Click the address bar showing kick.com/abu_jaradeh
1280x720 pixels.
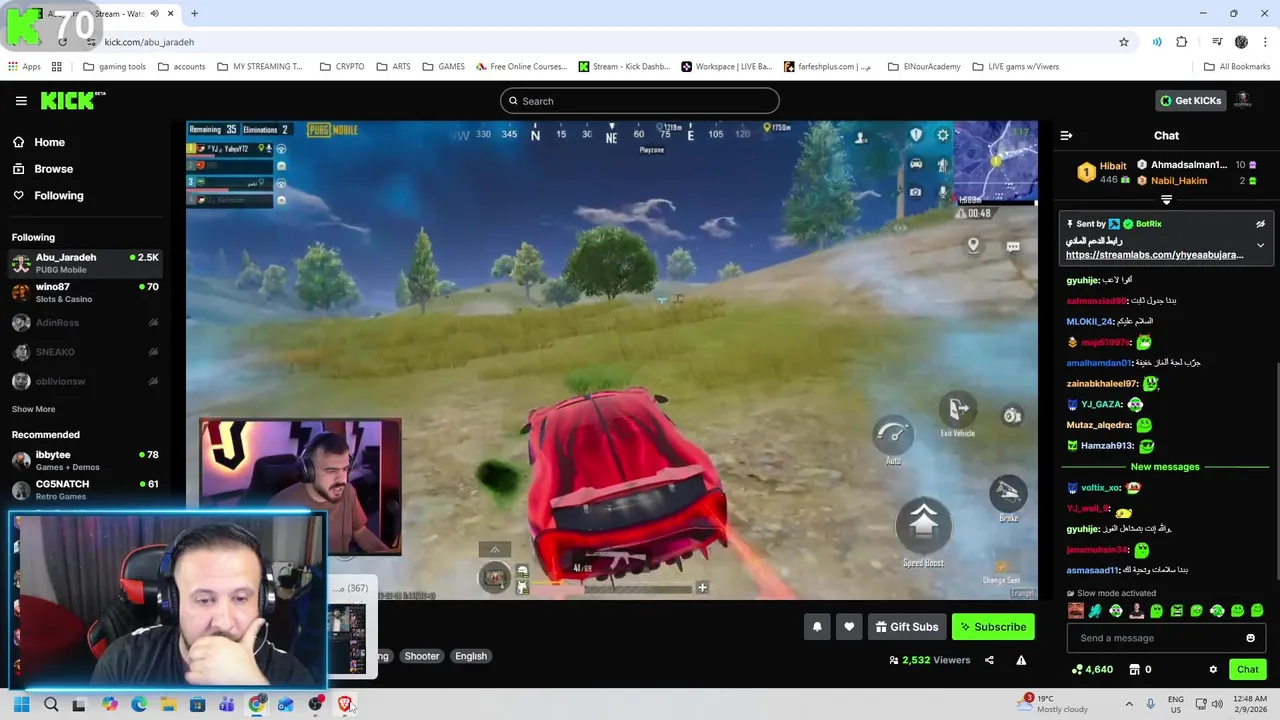tap(600, 42)
